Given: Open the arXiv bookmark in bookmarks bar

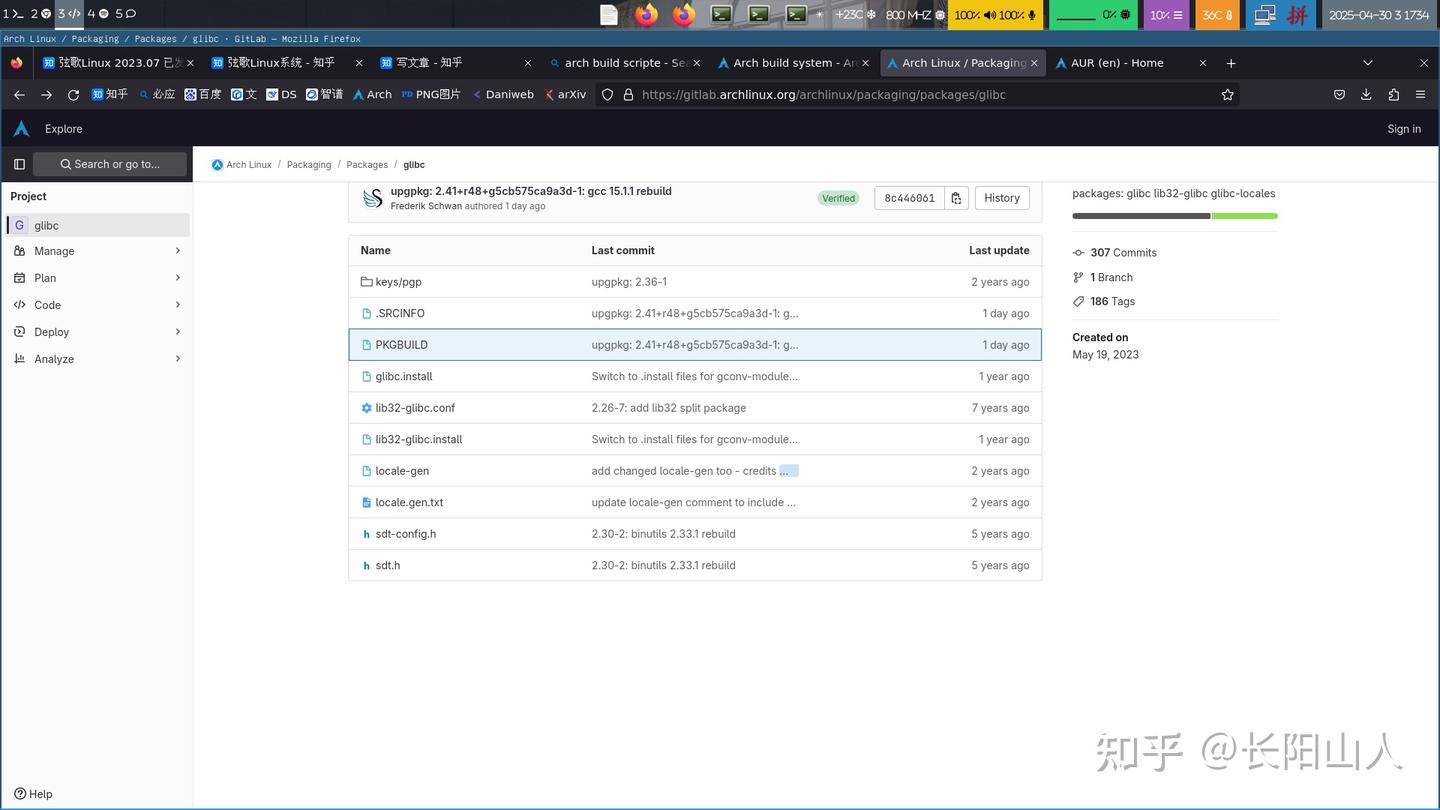Looking at the screenshot, I should click(566, 95).
